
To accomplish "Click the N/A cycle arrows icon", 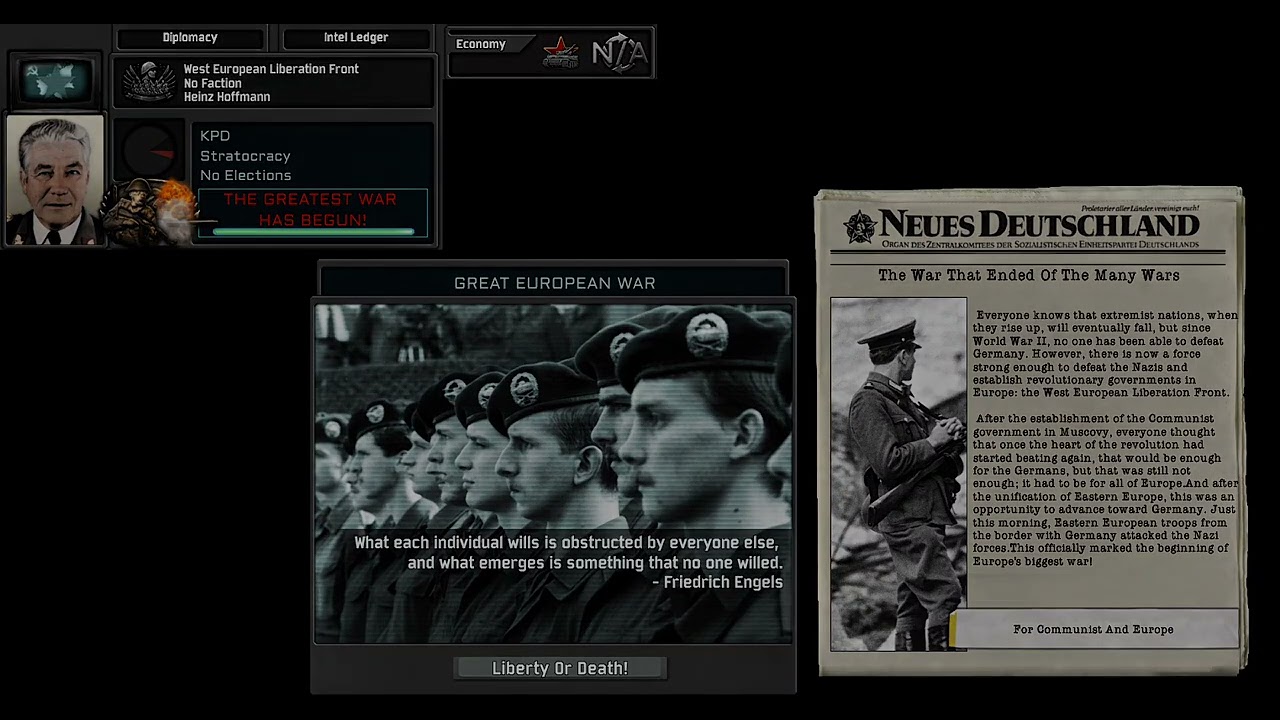I will pos(619,53).
